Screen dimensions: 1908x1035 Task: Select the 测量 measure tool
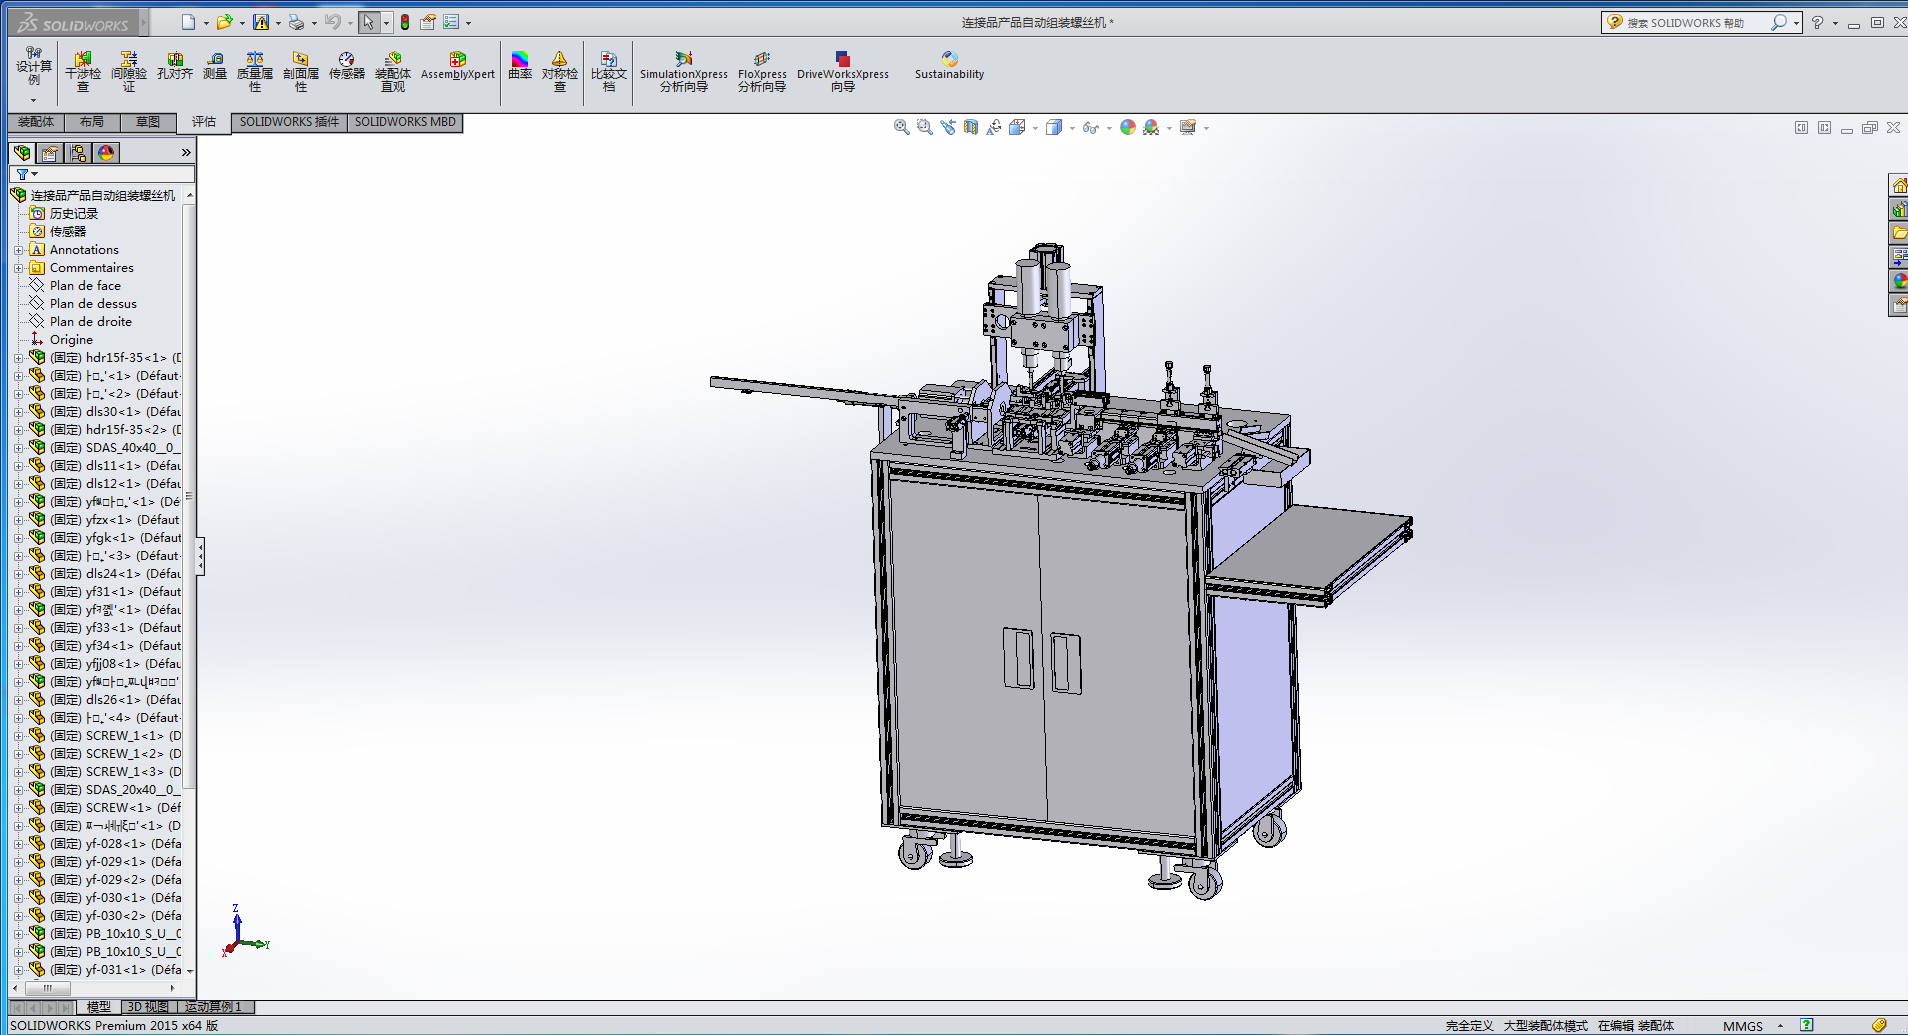[215, 67]
